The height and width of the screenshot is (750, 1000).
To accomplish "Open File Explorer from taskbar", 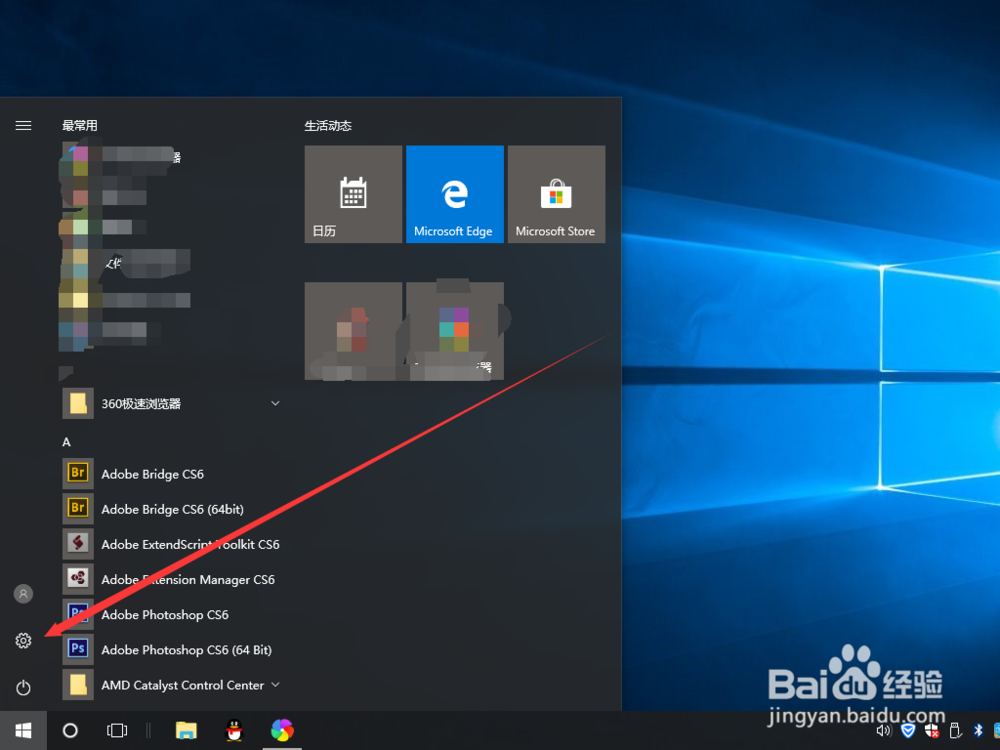I will coord(186,730).
